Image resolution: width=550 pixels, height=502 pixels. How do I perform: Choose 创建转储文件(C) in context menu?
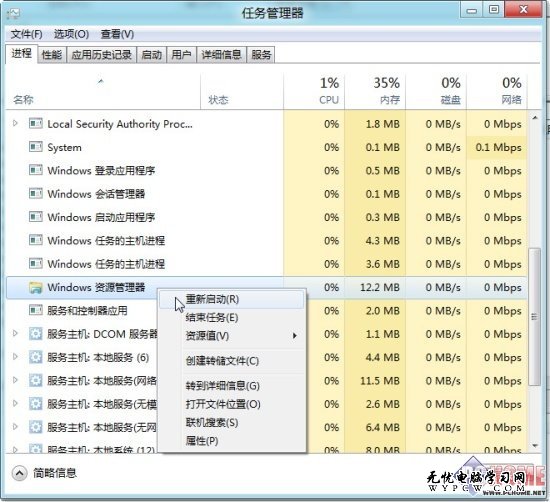pyautogui.click(x=232, y=361)
